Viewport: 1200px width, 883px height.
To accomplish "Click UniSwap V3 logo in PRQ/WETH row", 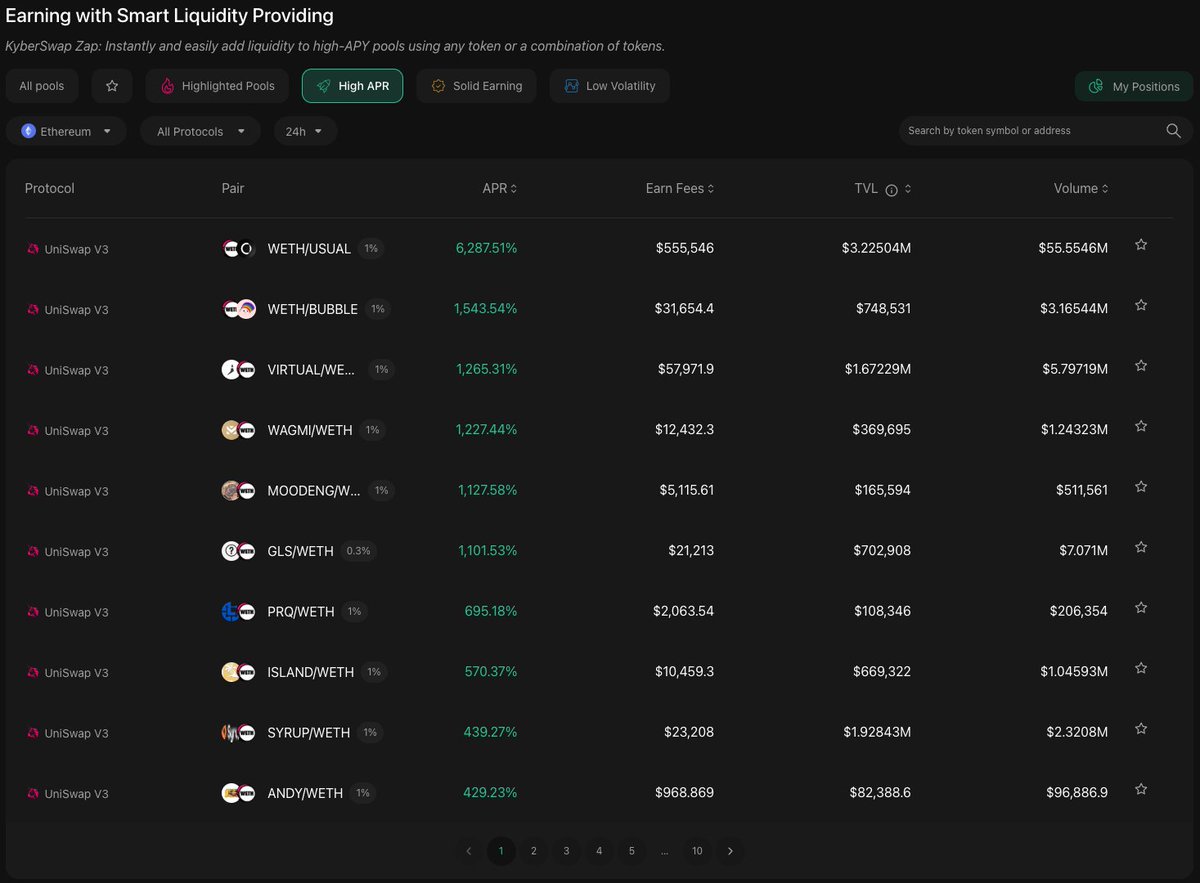I will click(33, 612).
